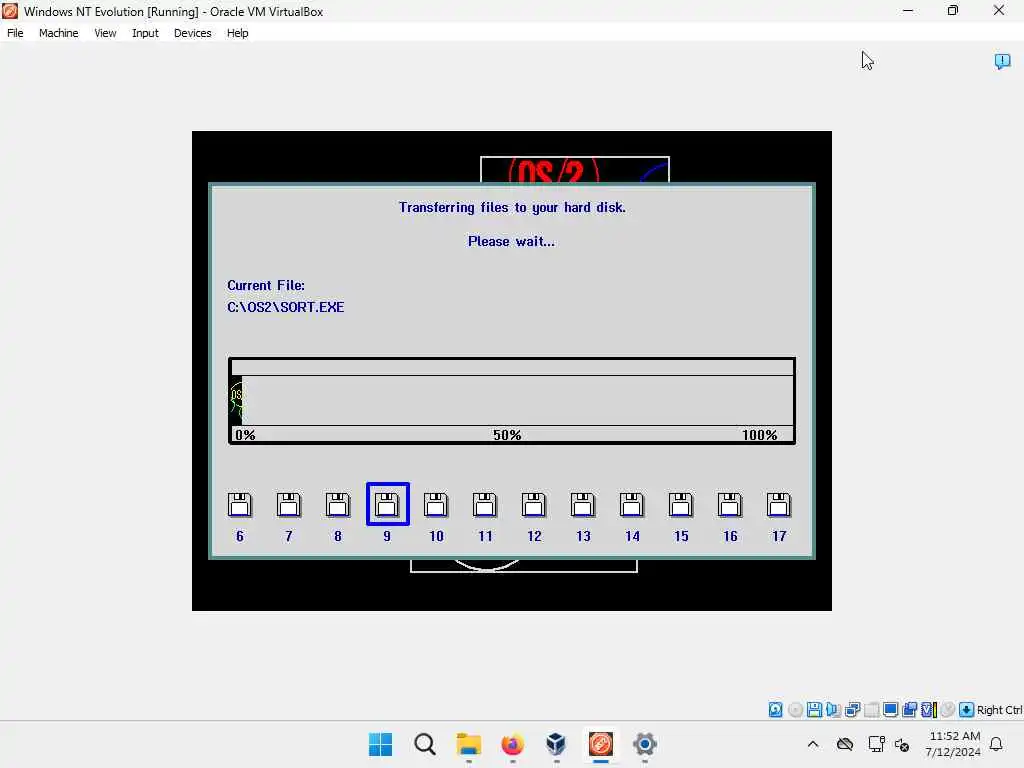The width and height of the screenshot is (1024, 768).
Task: Show hidden system tray icons
Action: click(x=812, y=744)
